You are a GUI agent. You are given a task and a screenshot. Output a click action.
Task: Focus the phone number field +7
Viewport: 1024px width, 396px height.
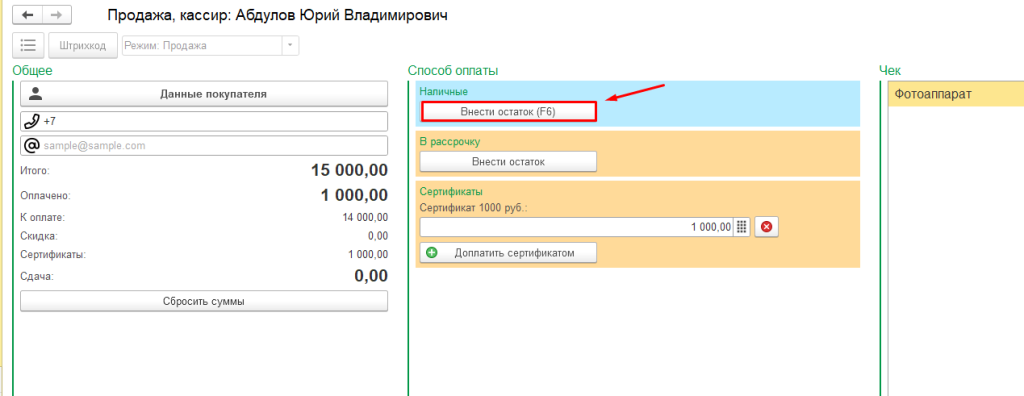click(x=204, y=121)
